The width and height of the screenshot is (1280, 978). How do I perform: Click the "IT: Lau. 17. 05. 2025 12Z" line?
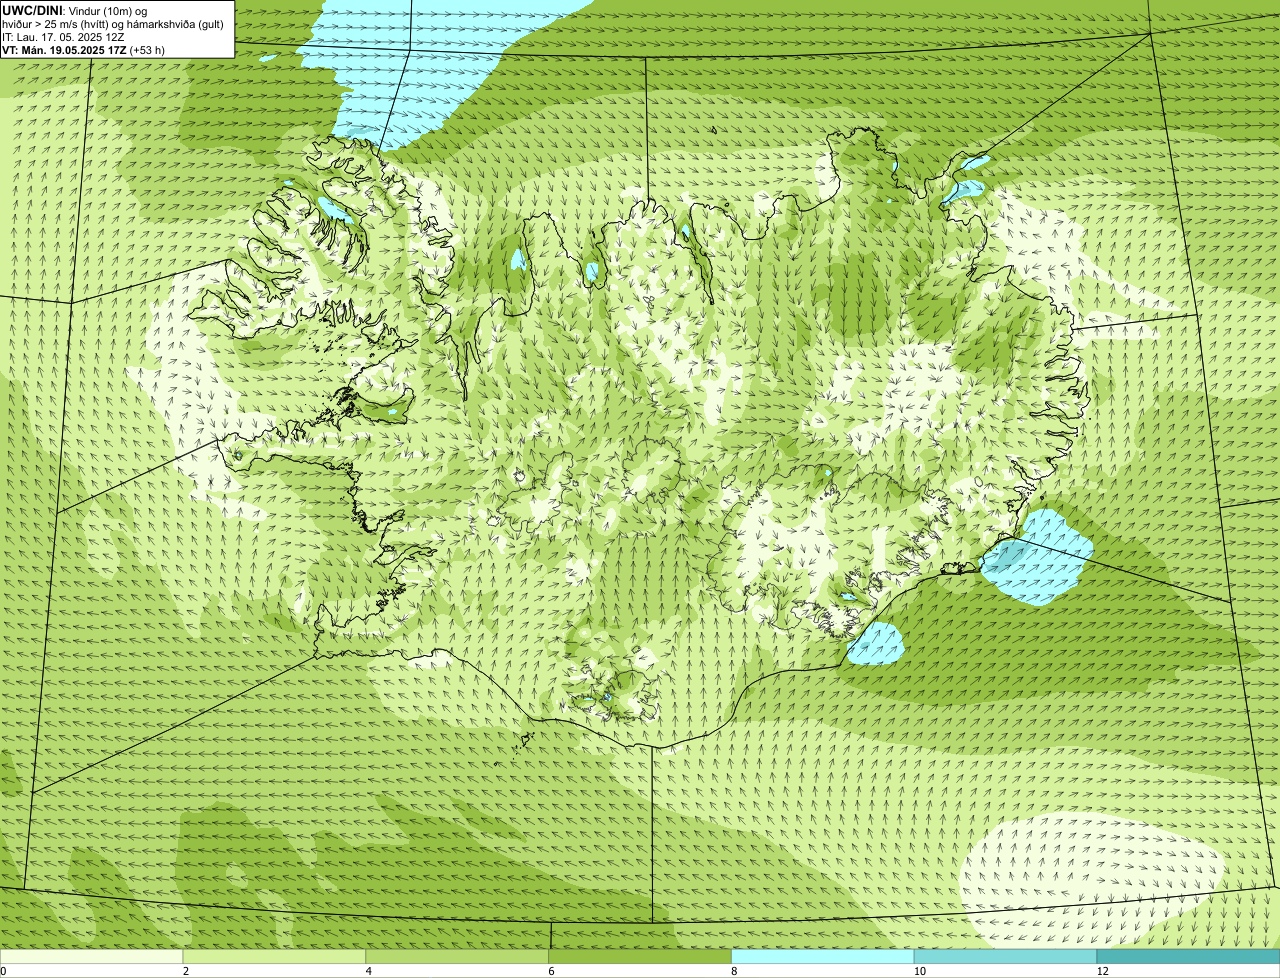tap(63, 37)
